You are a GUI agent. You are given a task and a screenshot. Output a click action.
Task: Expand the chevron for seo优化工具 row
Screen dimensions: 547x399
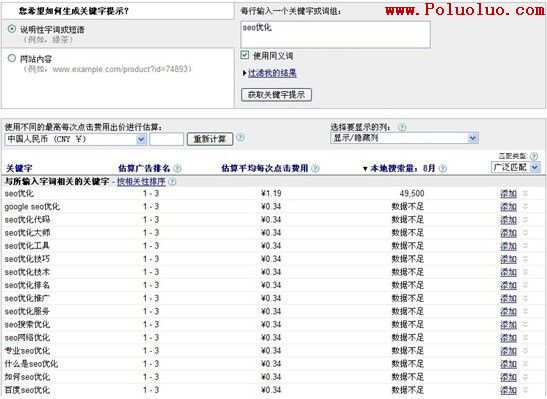[x=525, y=246]
